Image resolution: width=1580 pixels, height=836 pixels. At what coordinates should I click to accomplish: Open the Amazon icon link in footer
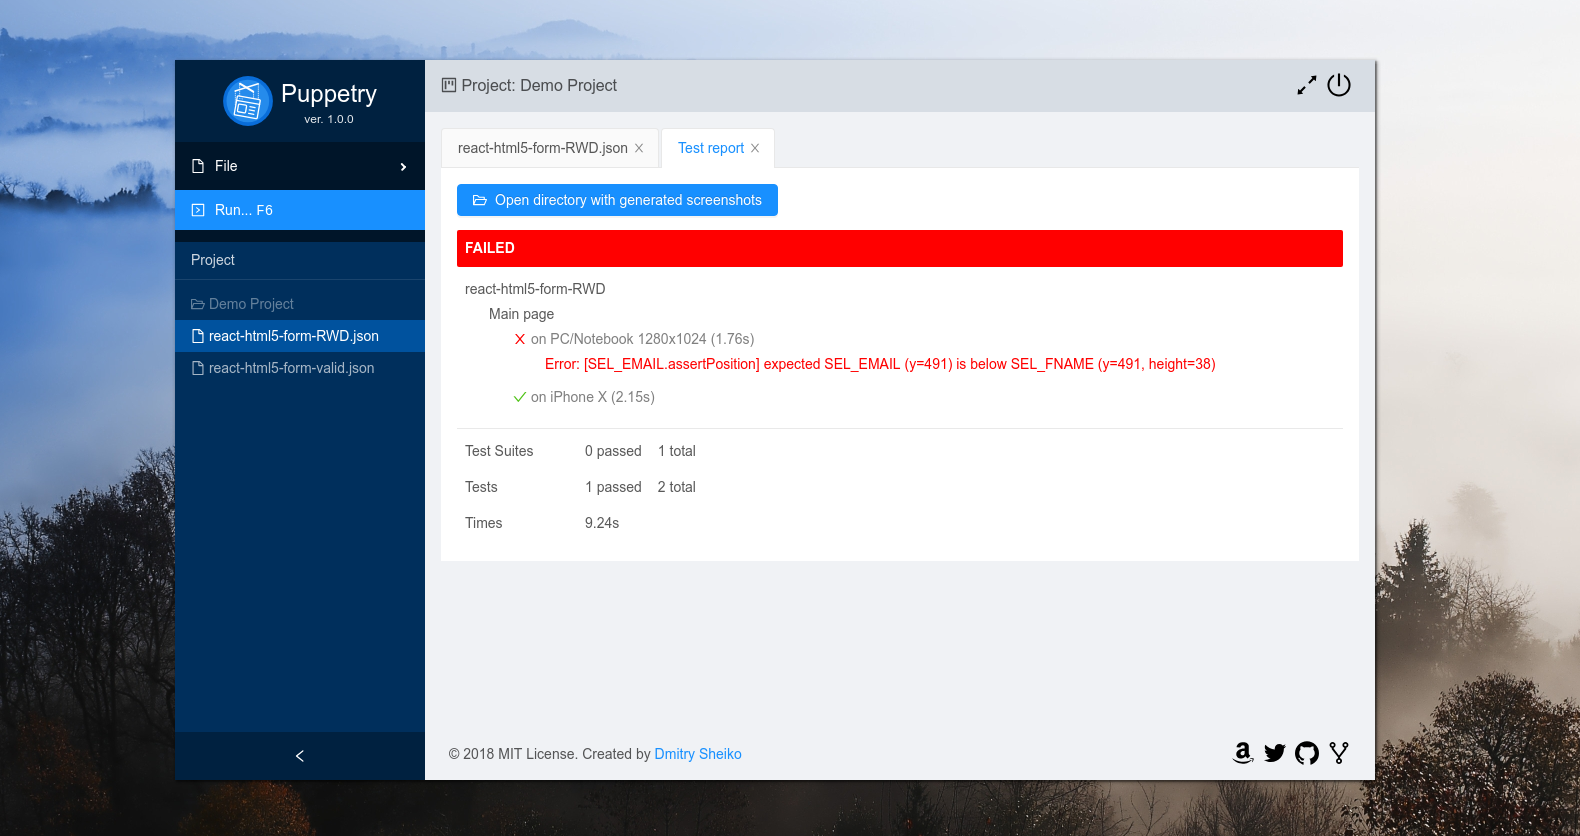pos(1243,753)
